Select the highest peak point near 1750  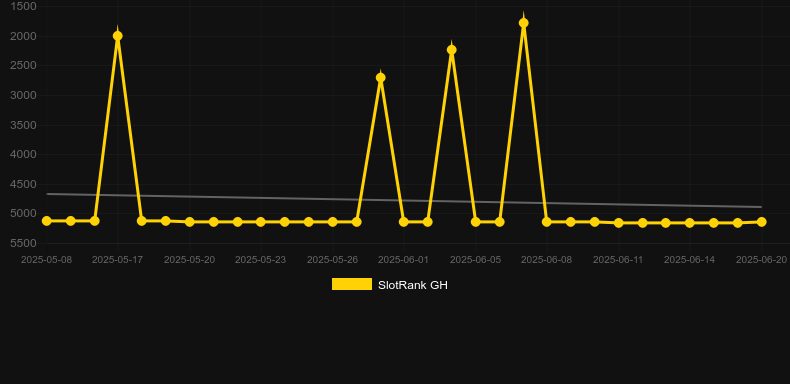pyautogui.click(x=523, y=23)
